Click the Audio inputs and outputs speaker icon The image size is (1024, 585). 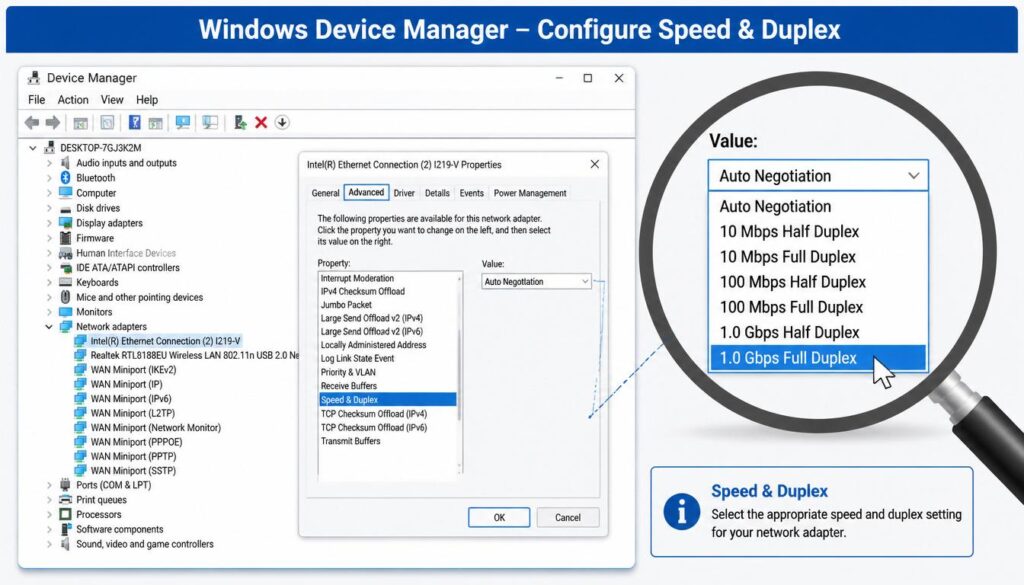pos(65,163)
